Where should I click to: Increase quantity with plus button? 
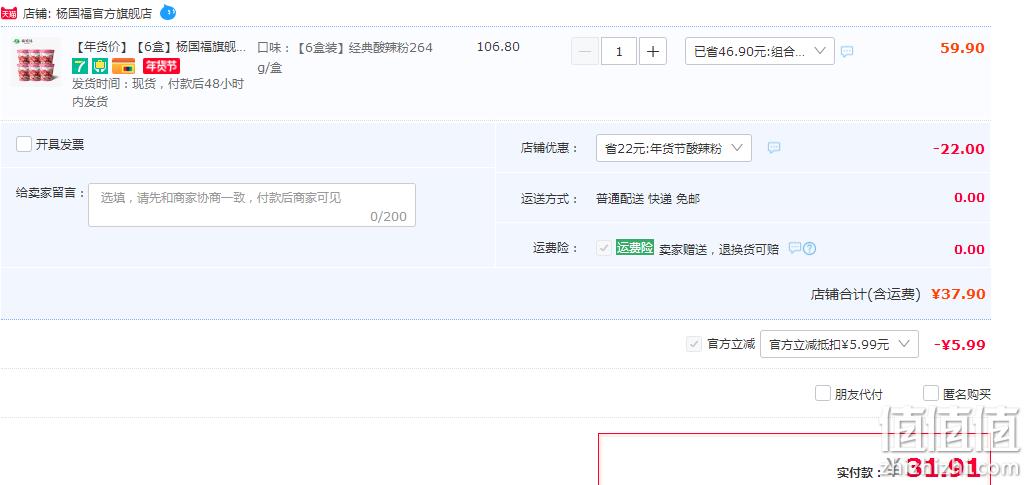point(653,51)
